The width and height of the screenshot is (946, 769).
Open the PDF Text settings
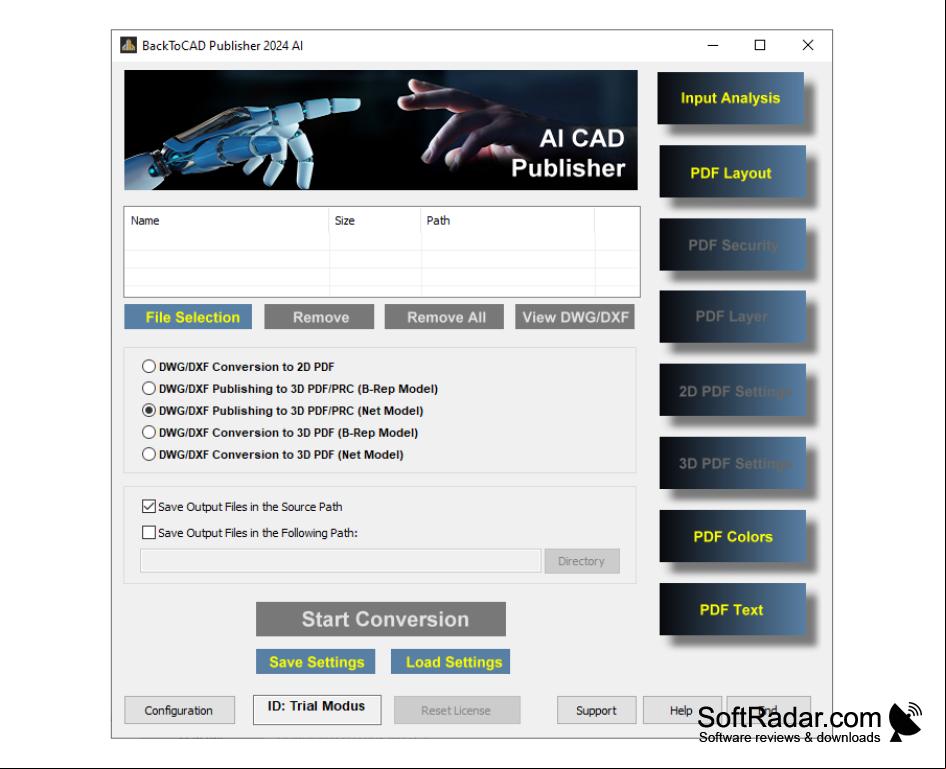732,609
